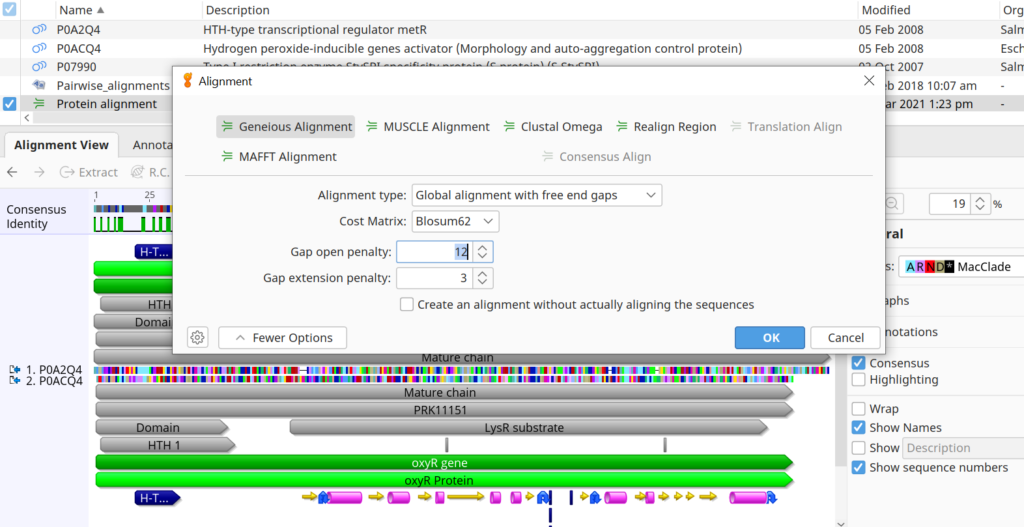Close the Alignment dialog
1024x527 pixels.
click(868, 81)
